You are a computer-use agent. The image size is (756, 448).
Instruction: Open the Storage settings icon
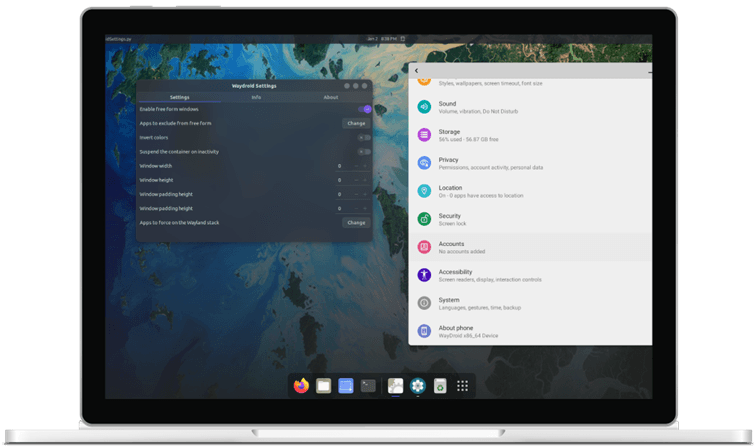[424, 134]
